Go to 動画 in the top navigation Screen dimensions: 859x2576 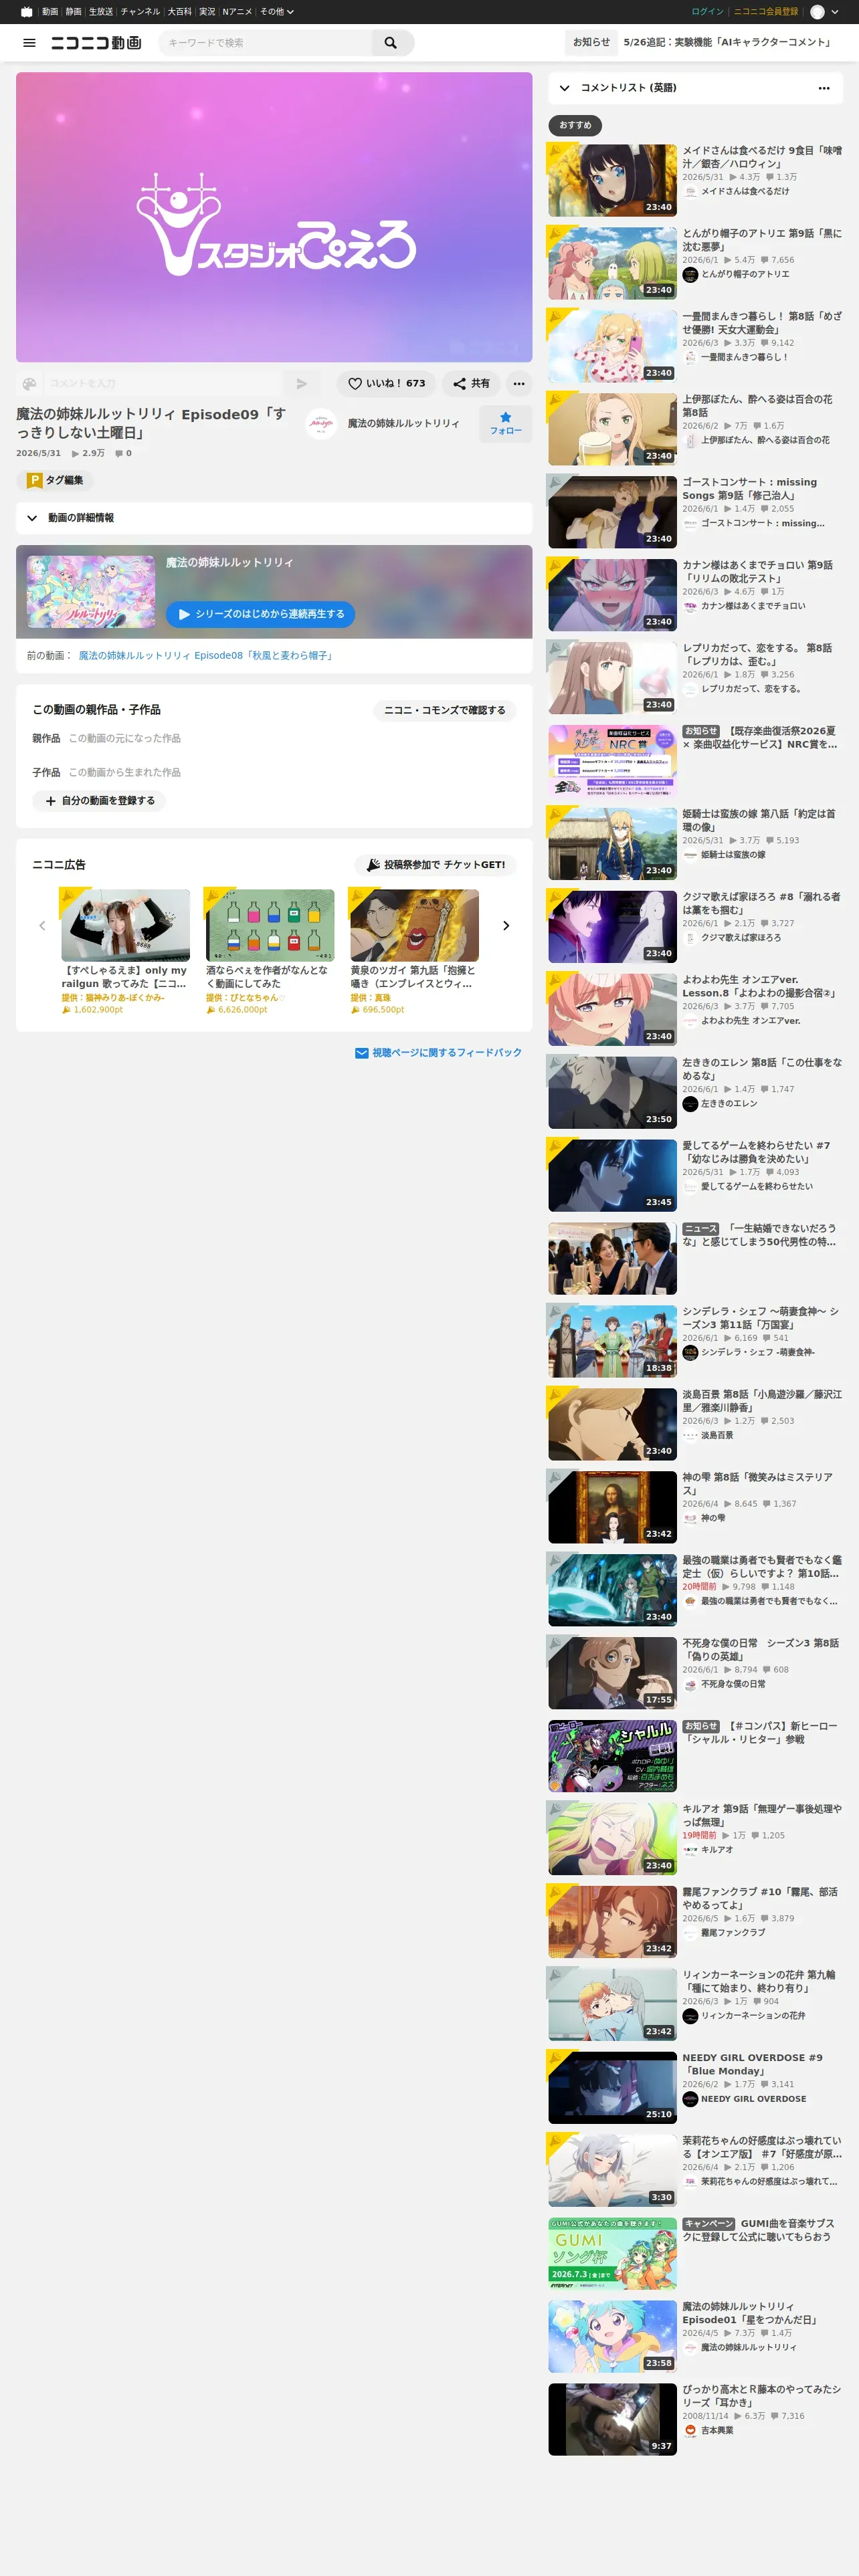coord(50,12)
